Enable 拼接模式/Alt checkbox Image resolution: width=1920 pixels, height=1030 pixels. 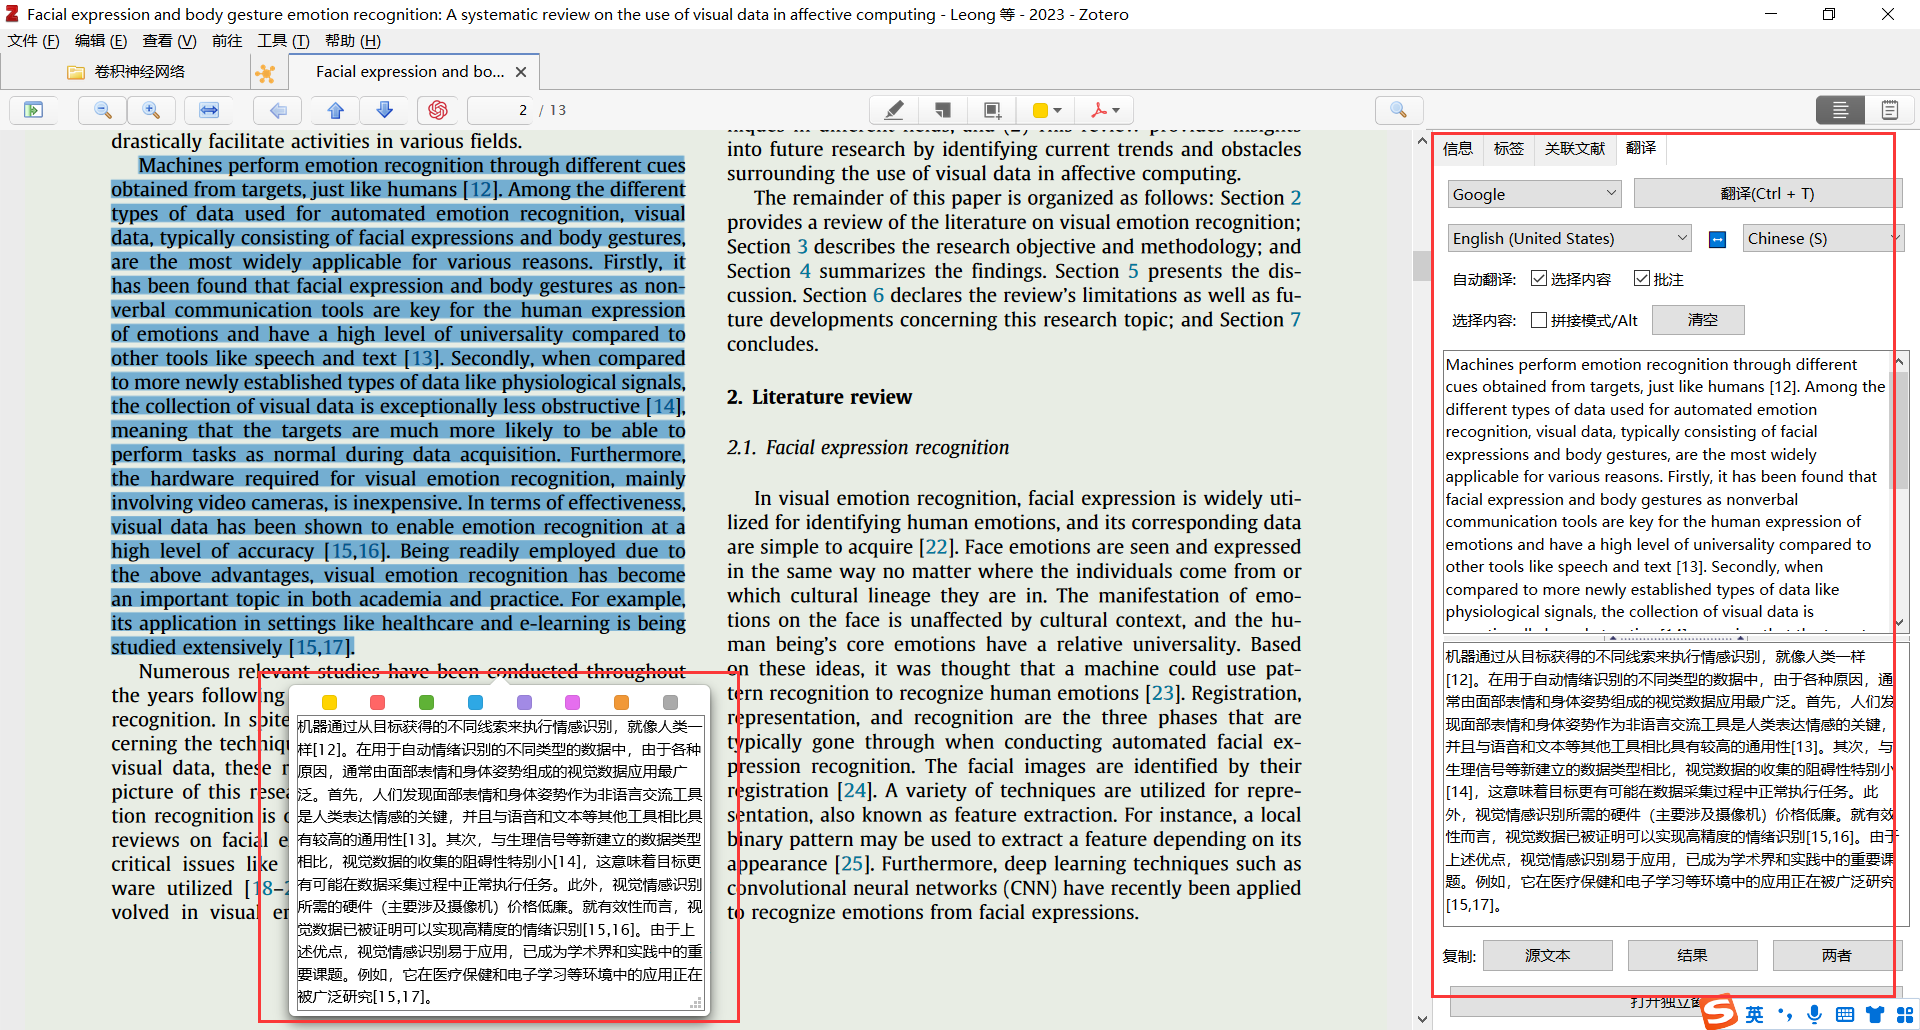[1539, 320]
